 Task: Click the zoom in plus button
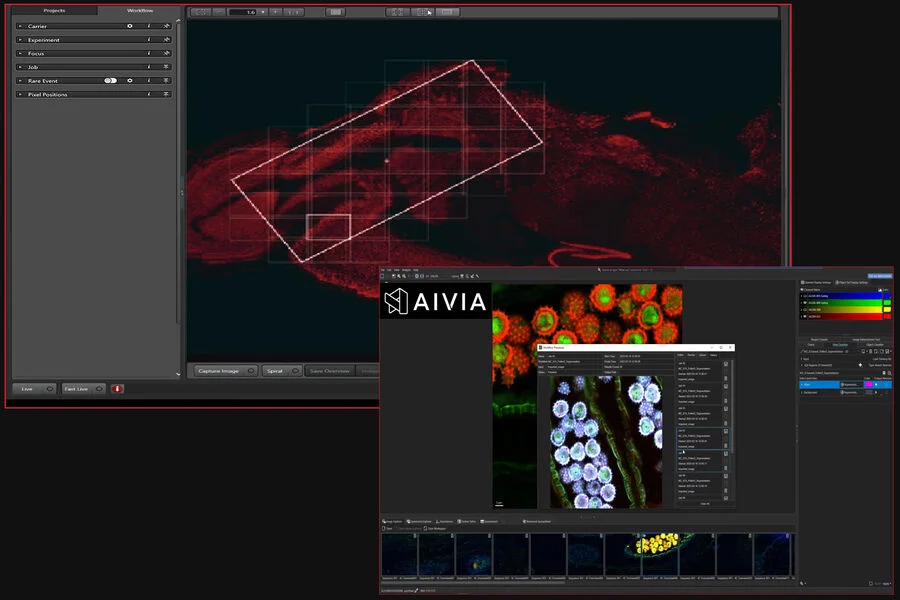[x=276, y=12]
